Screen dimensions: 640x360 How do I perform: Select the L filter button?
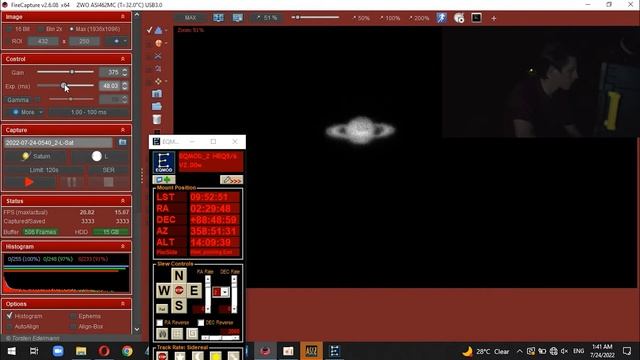pyautogui.click(x=100, y=156)
